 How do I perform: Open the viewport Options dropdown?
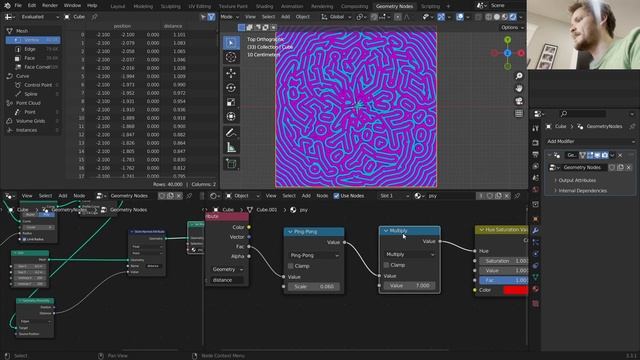[x=512, y=27]
